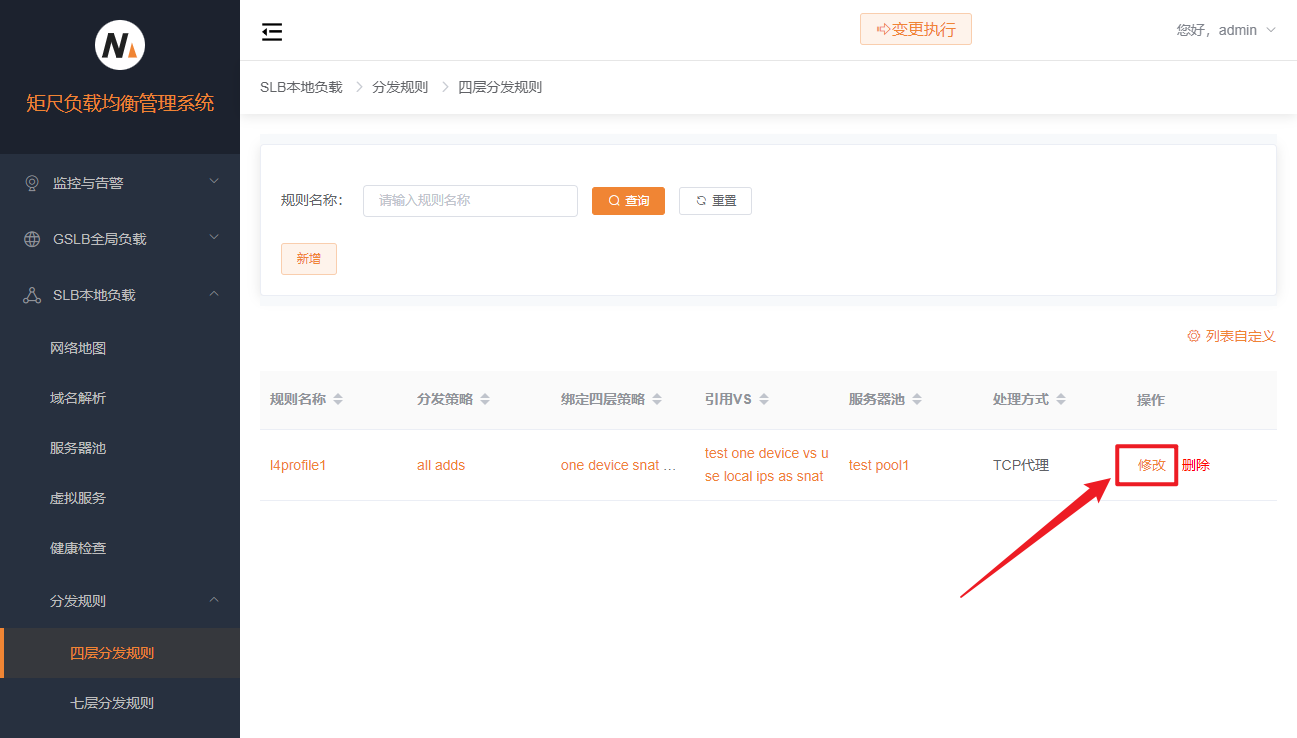Viewport: 1297px width, 738px height.
Task: Click the 查询 search button
Action: [x=628, y=201]
